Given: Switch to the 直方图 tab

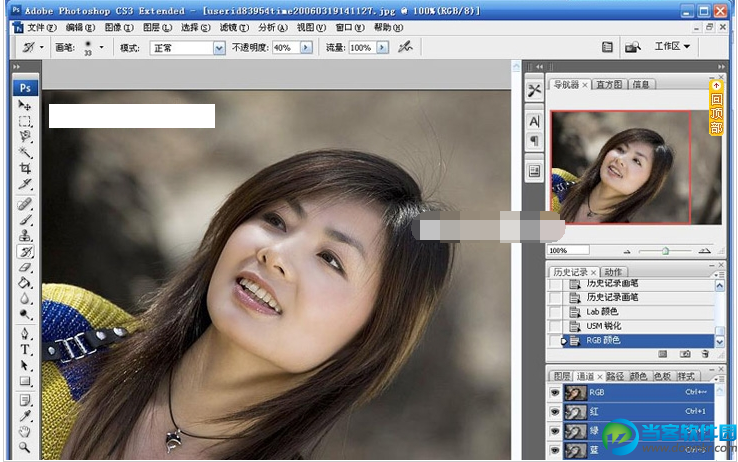Looking at the screenshot, I should click(x=609, y=85).
